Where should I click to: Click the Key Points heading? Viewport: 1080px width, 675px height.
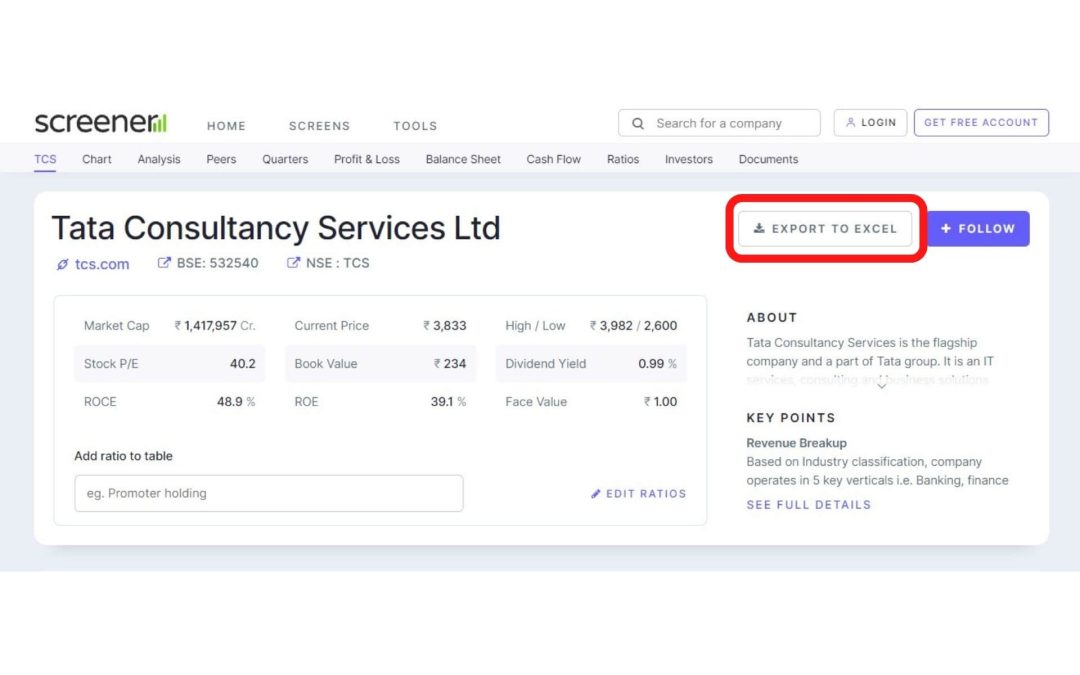pos(791,418)
